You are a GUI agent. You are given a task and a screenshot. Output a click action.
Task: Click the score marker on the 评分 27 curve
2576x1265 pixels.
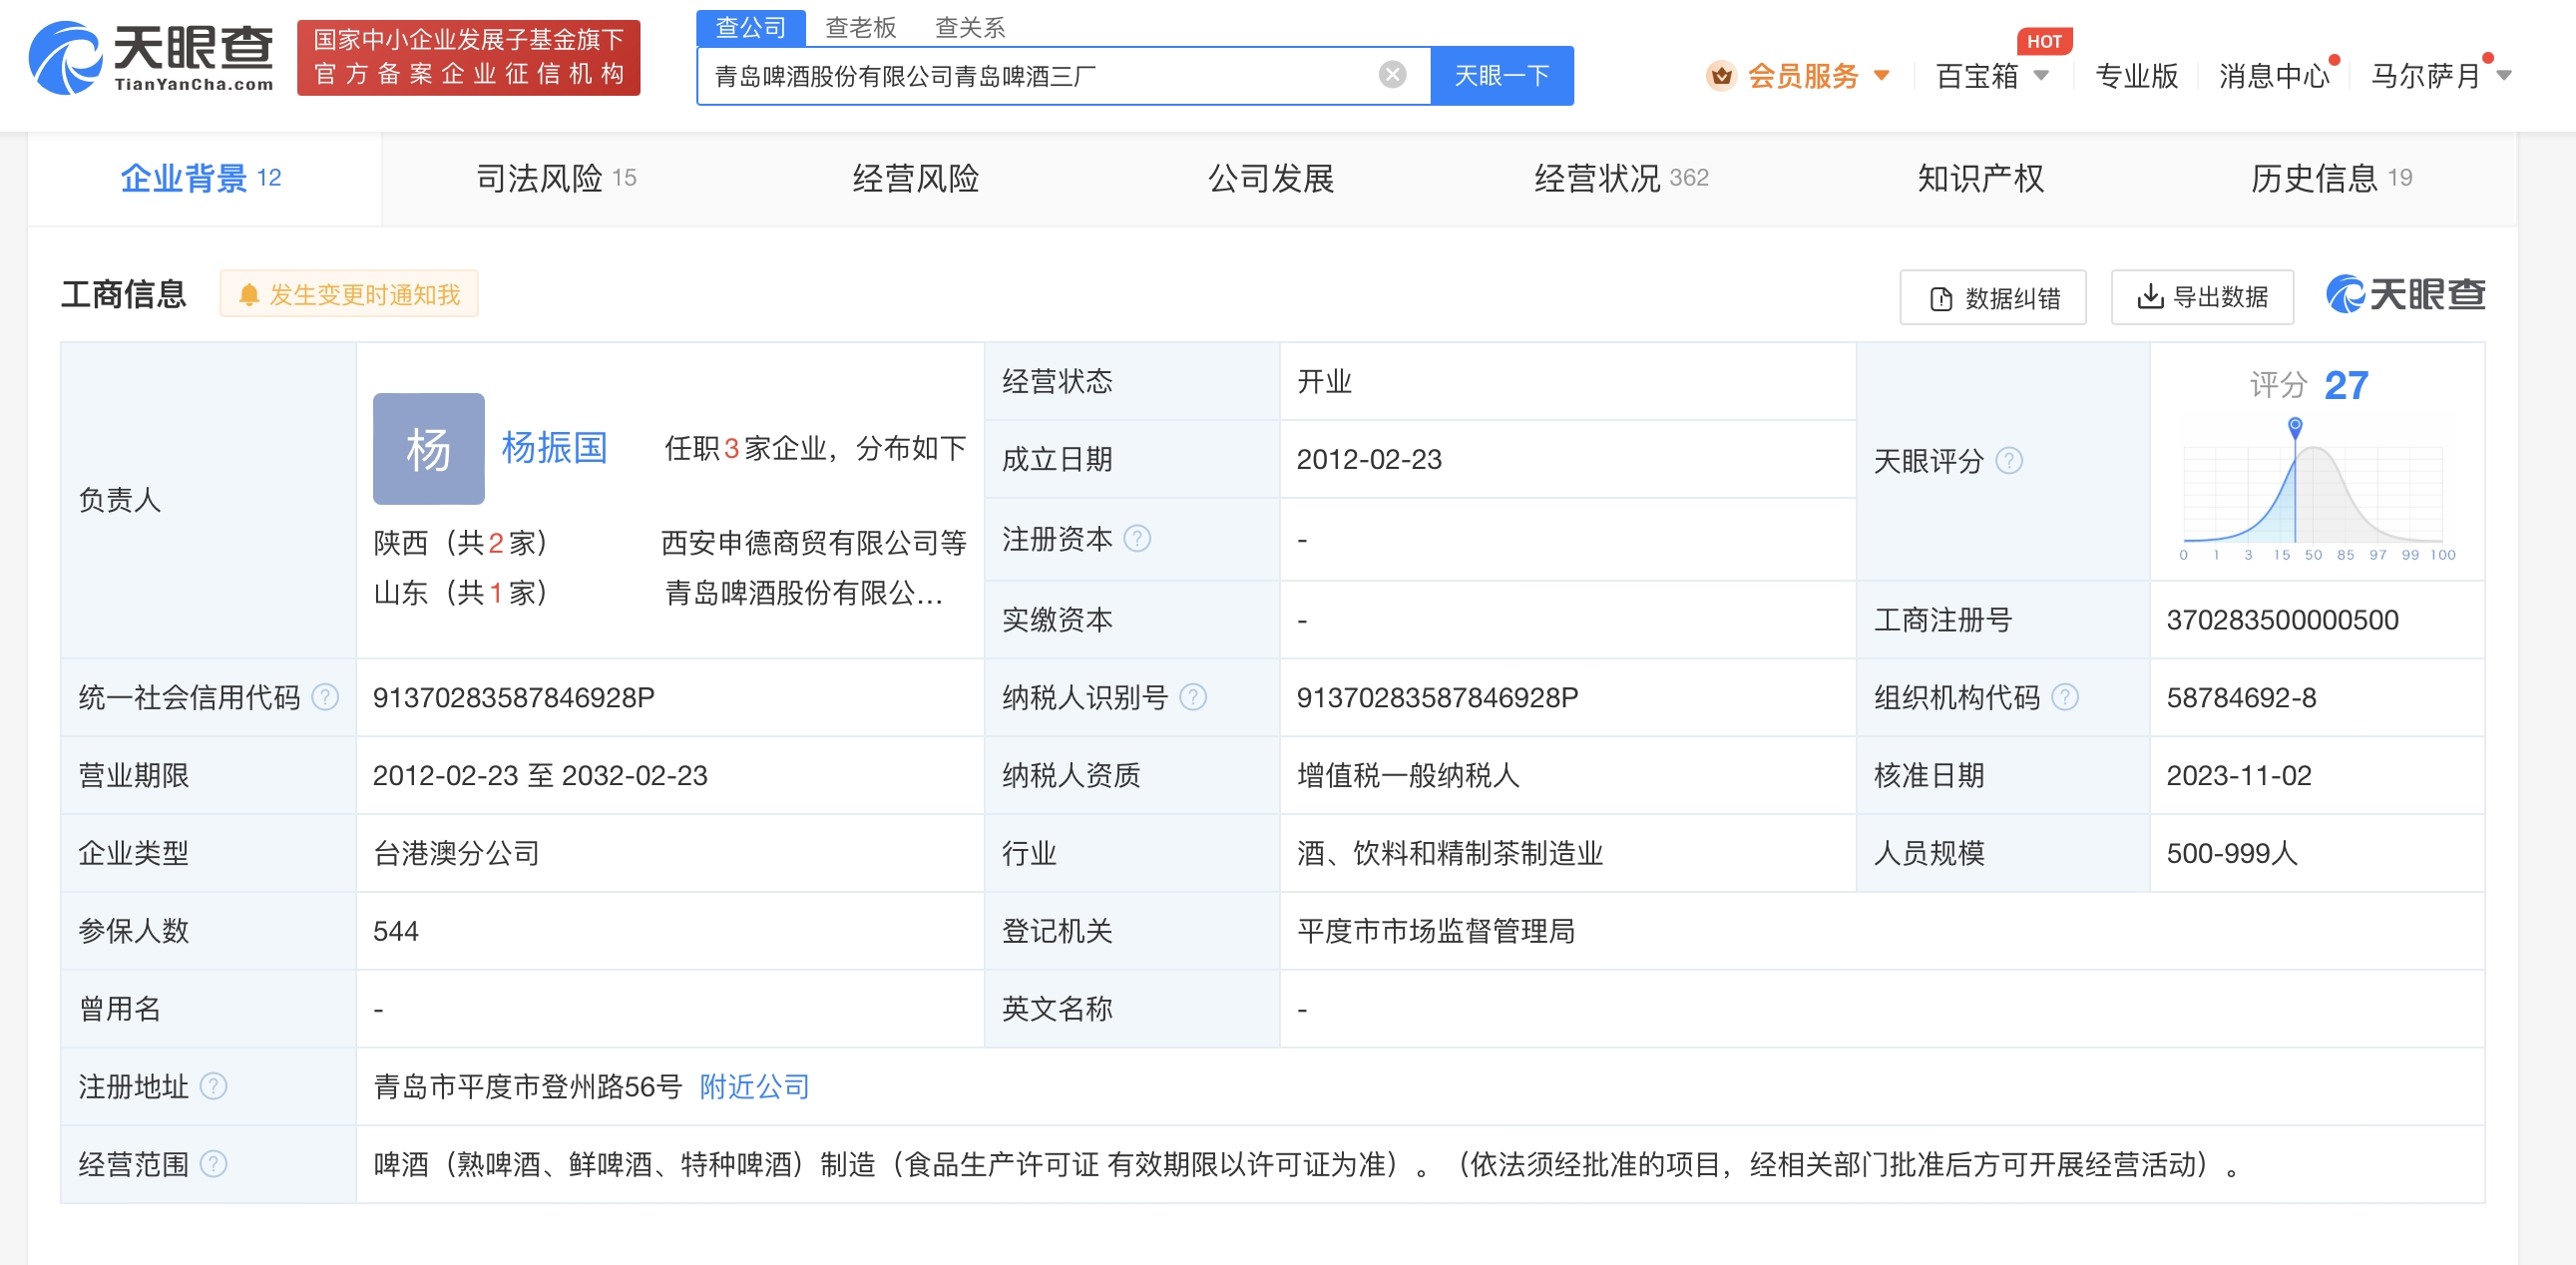2293,424
